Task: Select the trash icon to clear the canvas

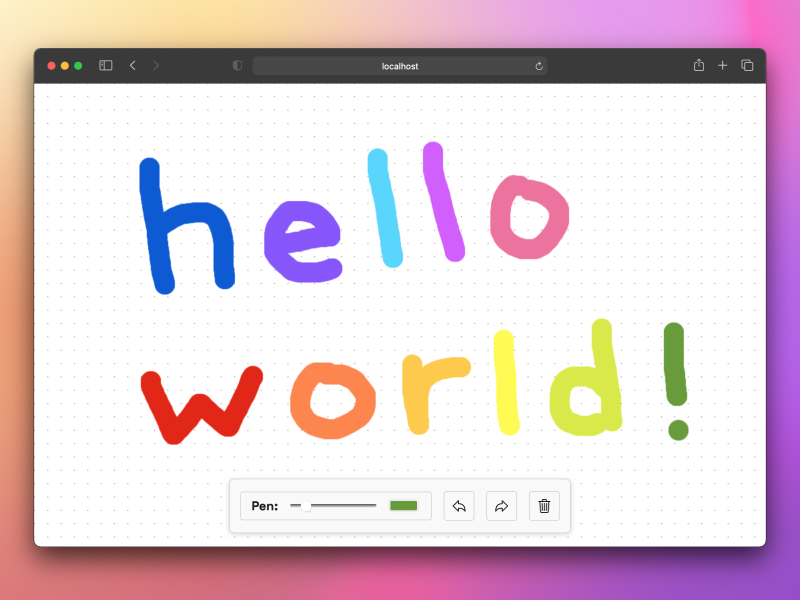Action: pyautogui.click(x=543, y=506)
